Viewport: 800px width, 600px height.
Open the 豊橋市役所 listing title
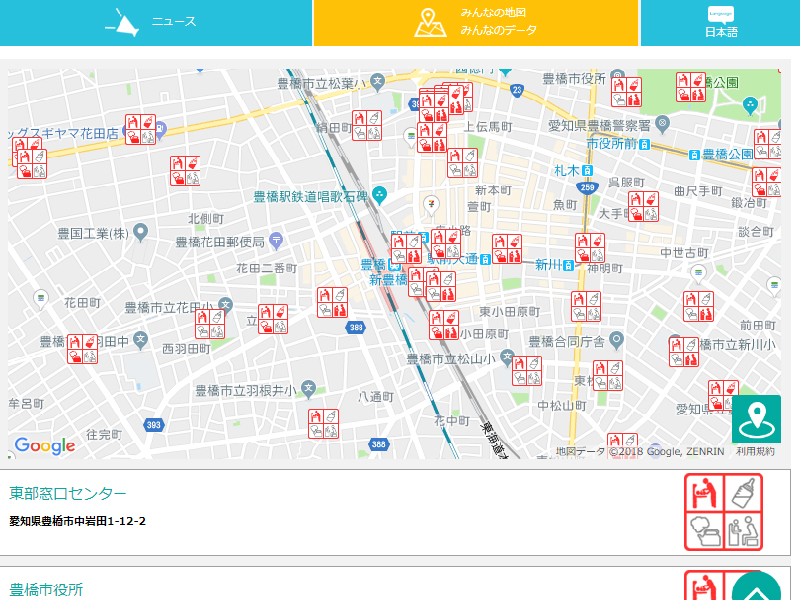tap(46, 589)
